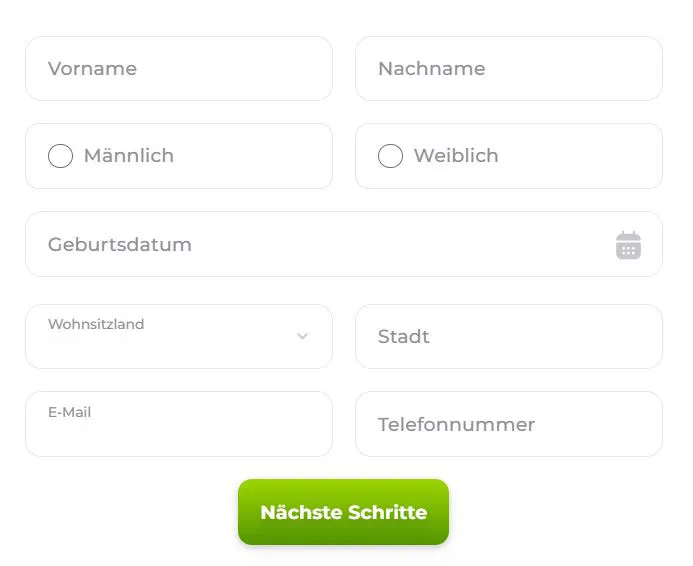The height and width of the screenshot is (566, 693).
Task: Click the Nachname placeholder text
Action: (x=432, y=68)
